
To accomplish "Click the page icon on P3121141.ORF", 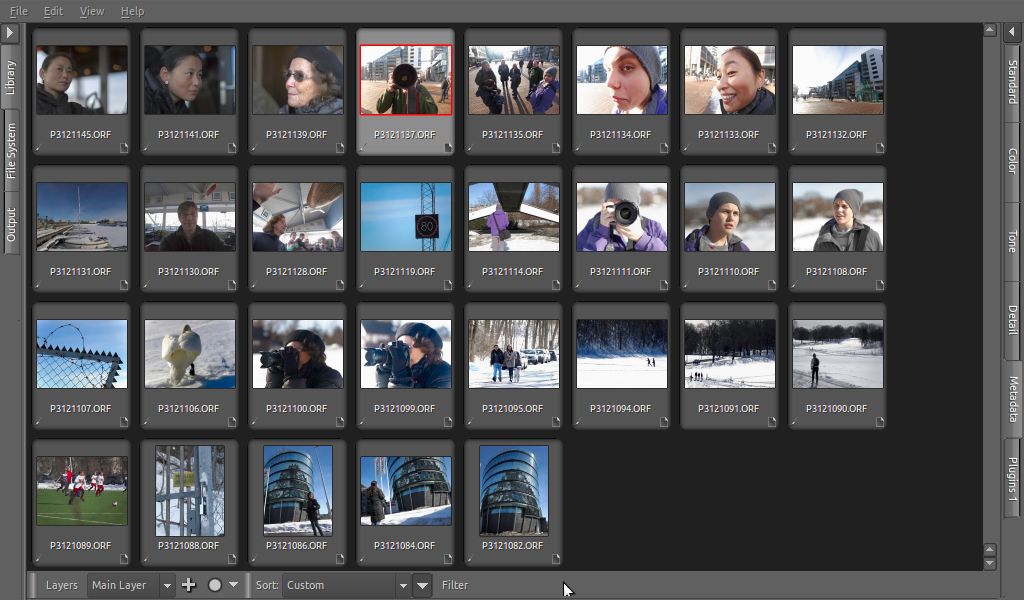I will [x=232, y=148].
